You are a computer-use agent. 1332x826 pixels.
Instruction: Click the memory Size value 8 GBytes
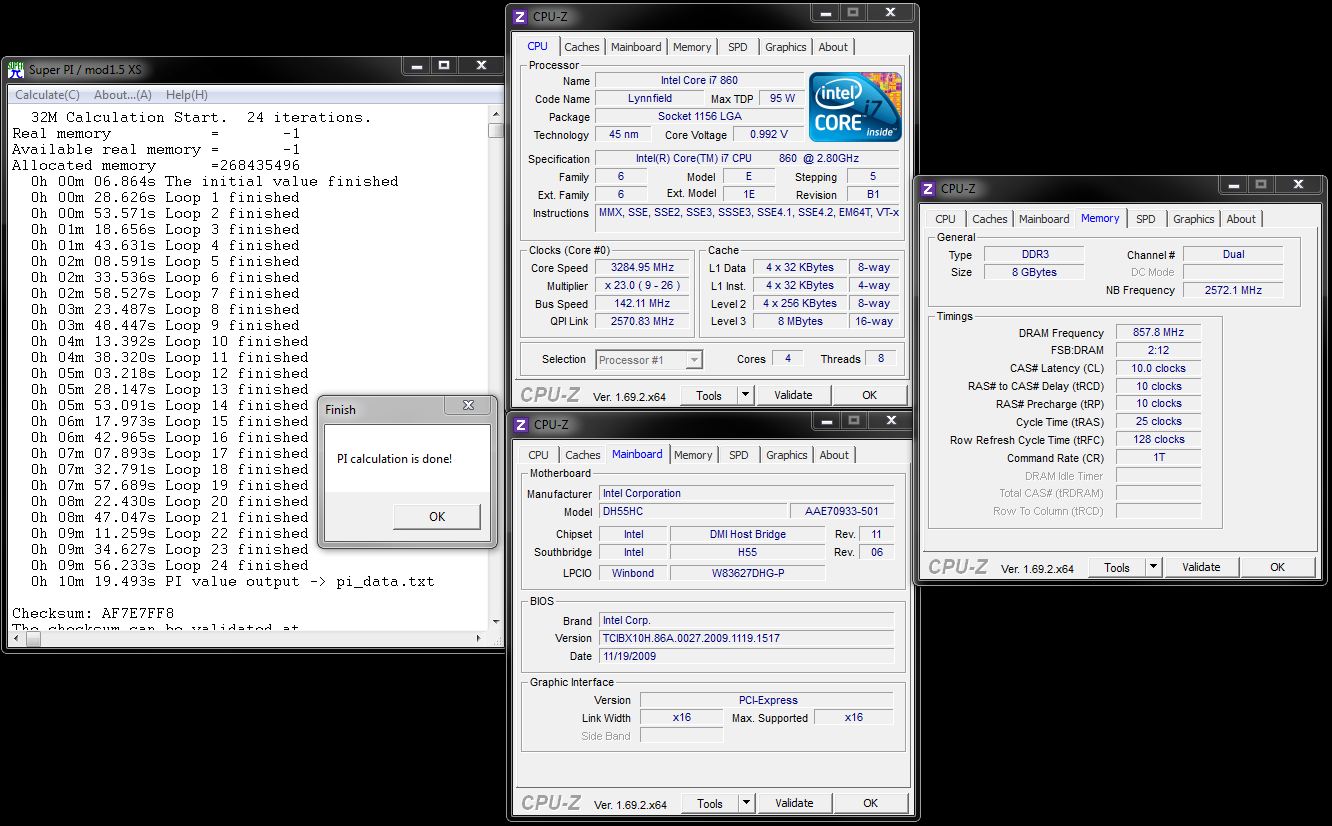tap(1033, 272)
